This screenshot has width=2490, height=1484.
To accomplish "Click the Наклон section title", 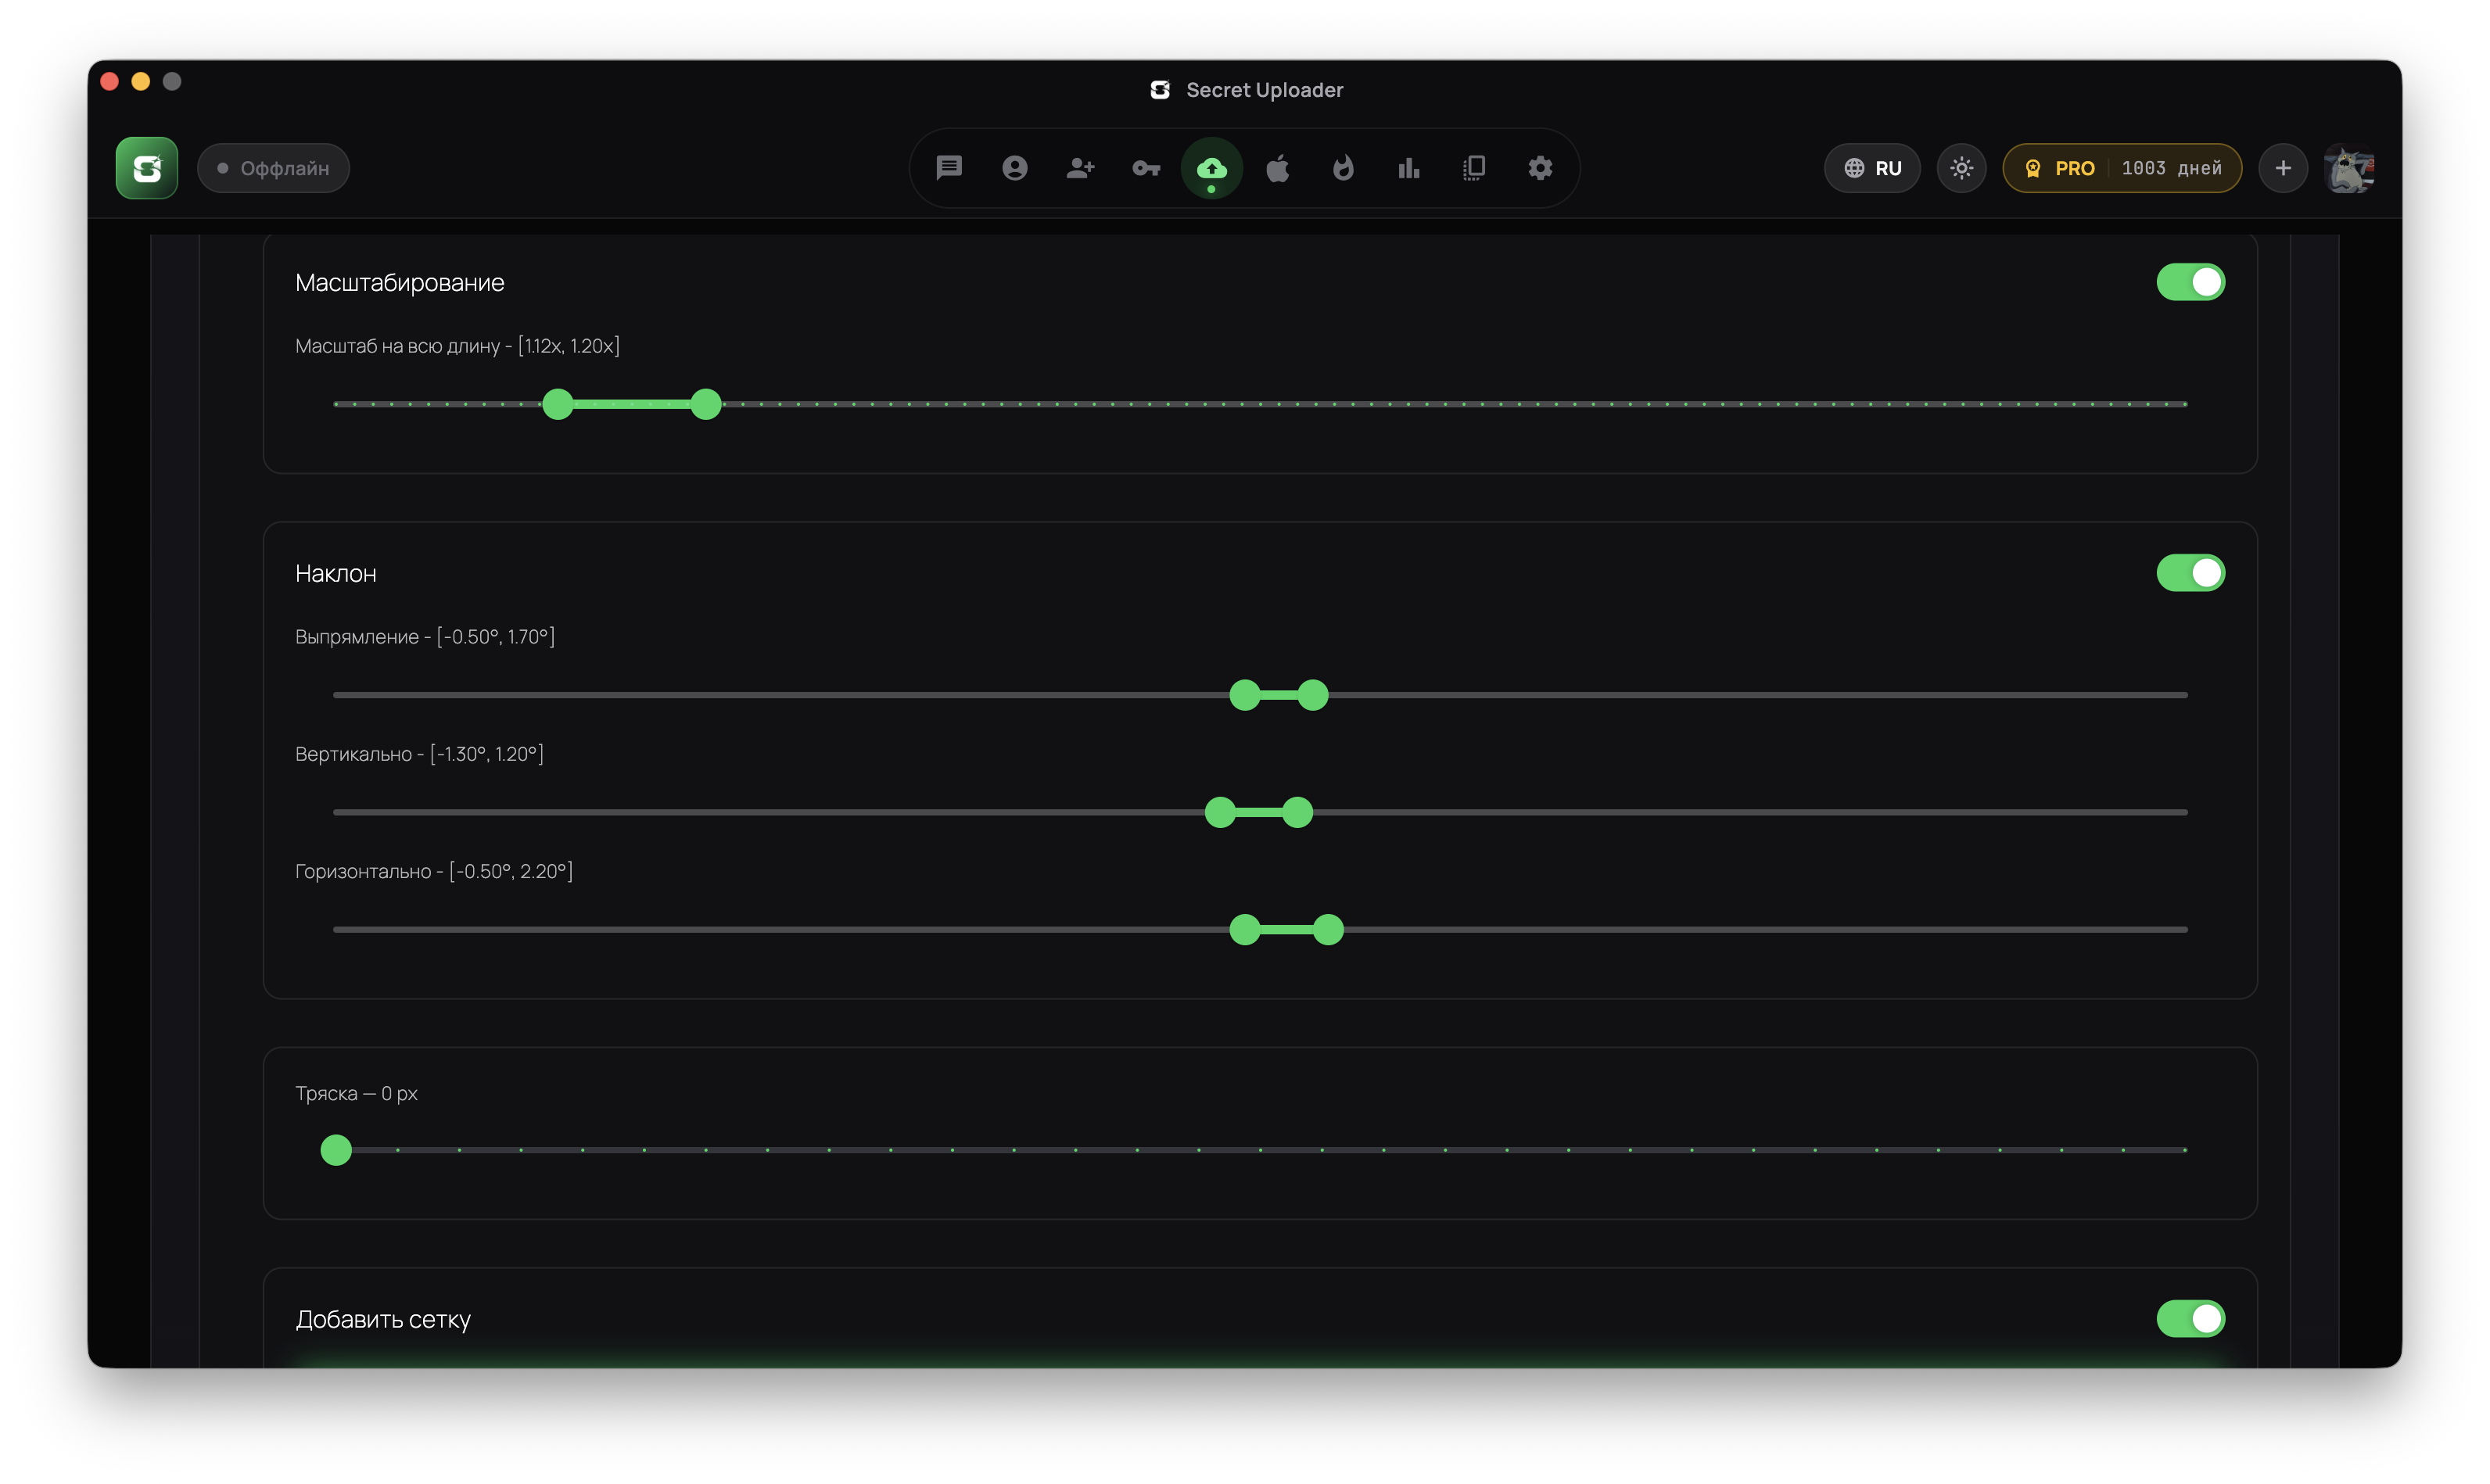I will click(x=336, y=574).
